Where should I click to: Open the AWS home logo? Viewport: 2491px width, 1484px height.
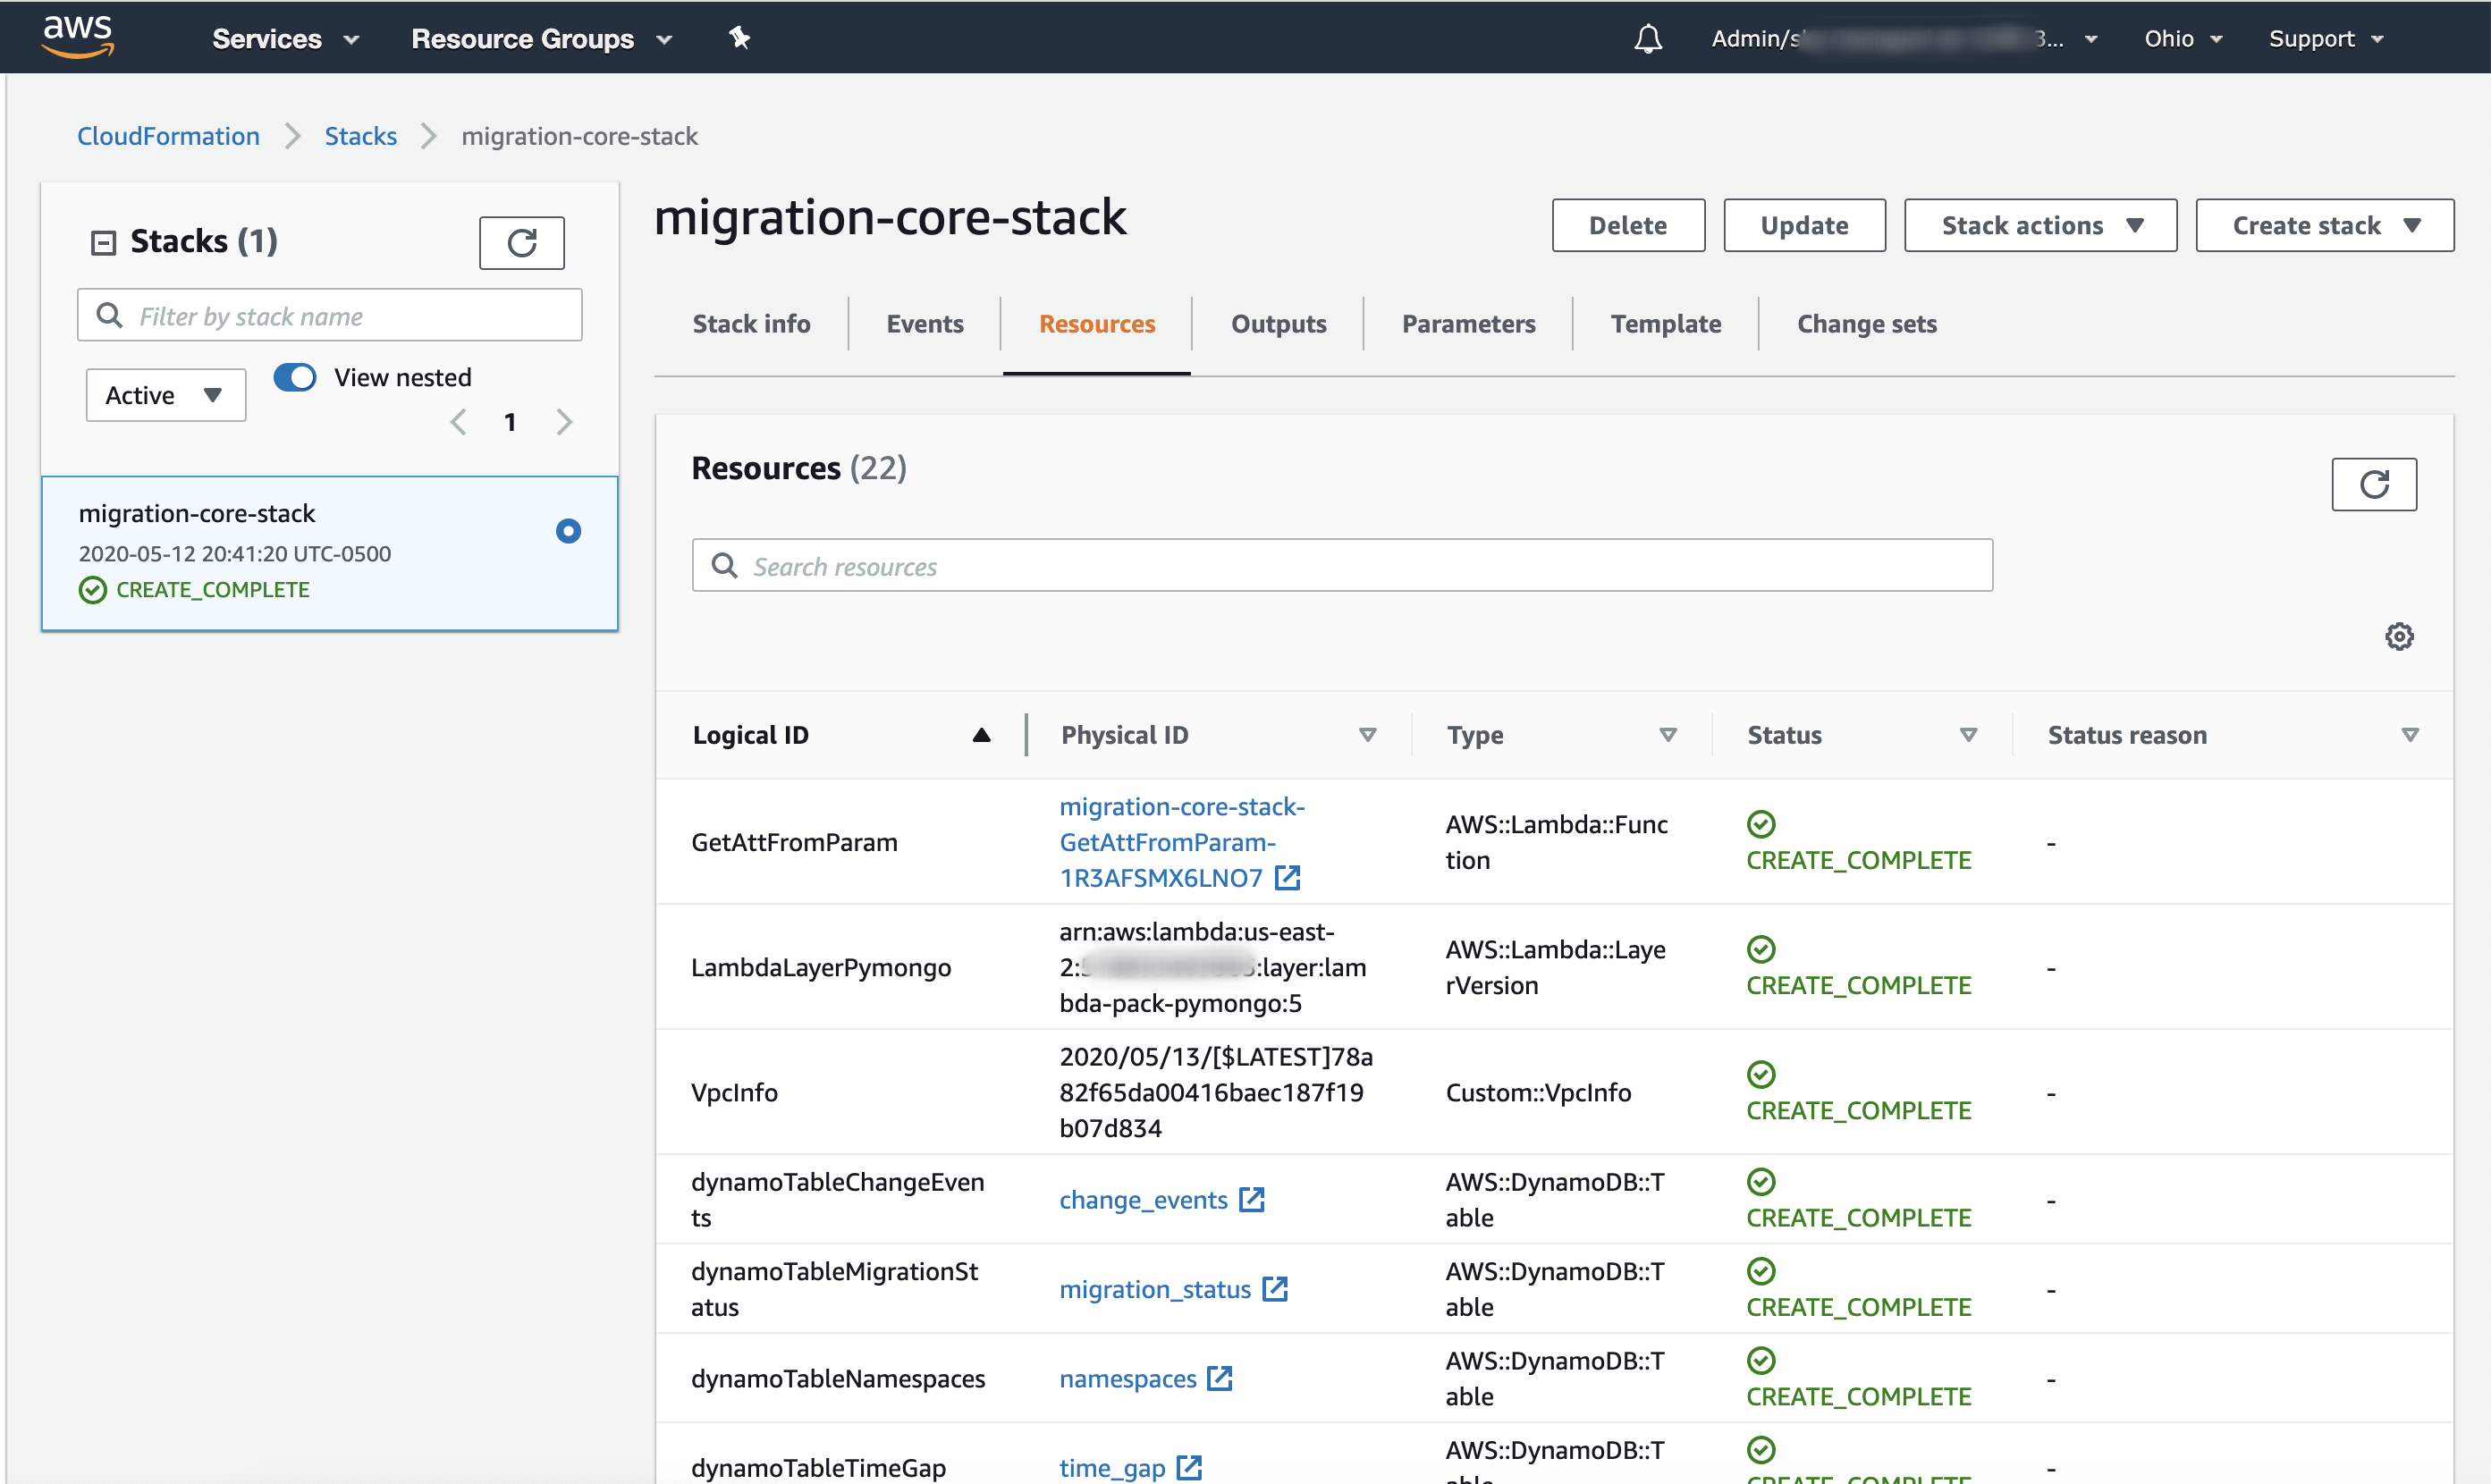click(x=78, y=36)
